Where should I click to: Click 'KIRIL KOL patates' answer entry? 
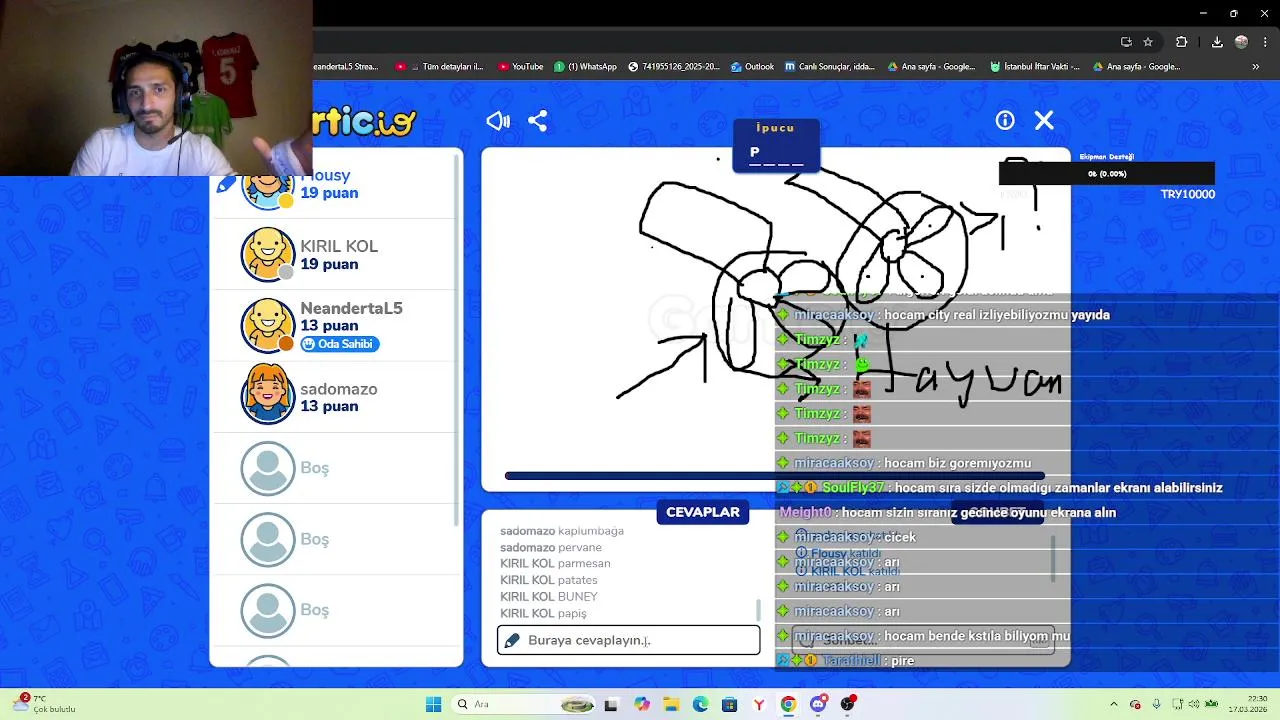click(x=549, y=580)
